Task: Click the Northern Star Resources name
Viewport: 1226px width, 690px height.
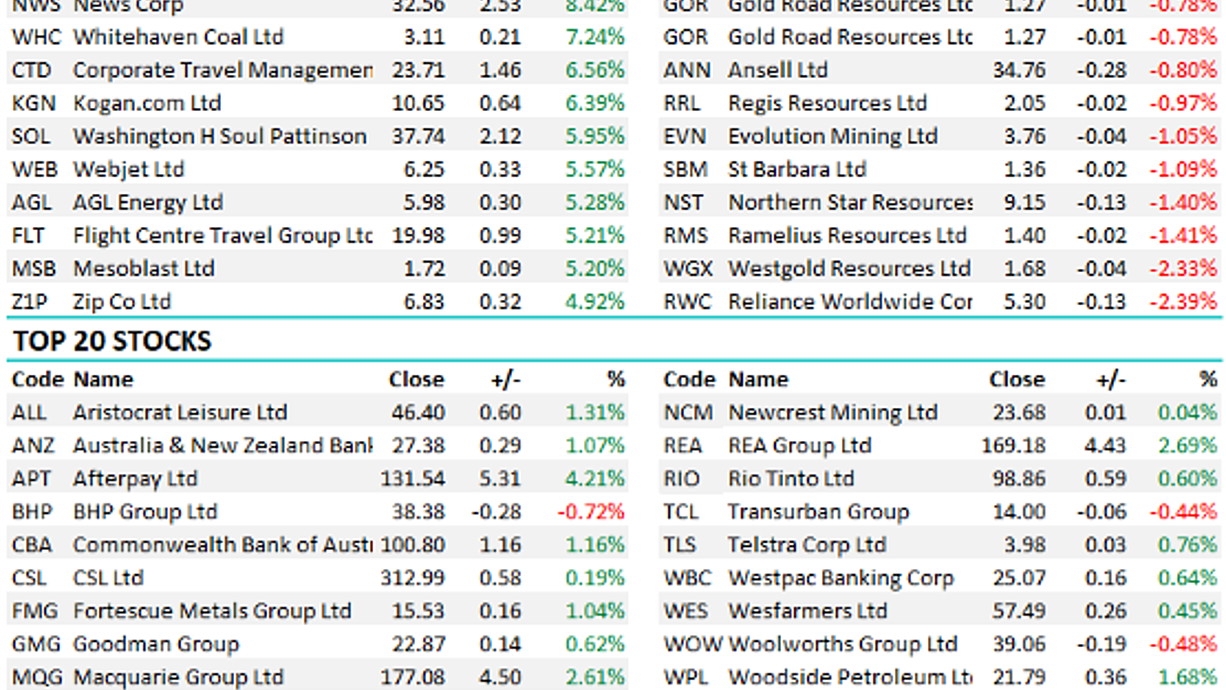Action: tap(850, 202)
